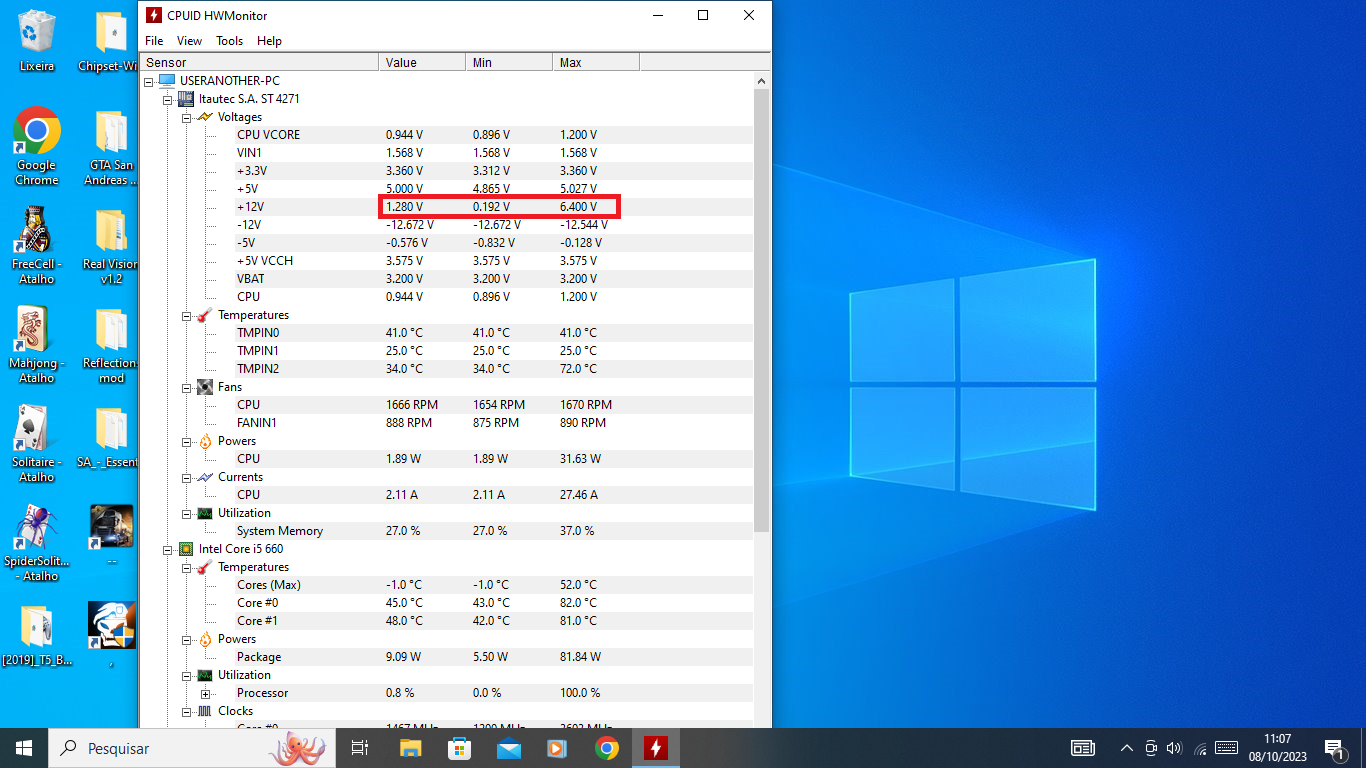
Task: Collapse the Voltages group
Action: [186, 117]
